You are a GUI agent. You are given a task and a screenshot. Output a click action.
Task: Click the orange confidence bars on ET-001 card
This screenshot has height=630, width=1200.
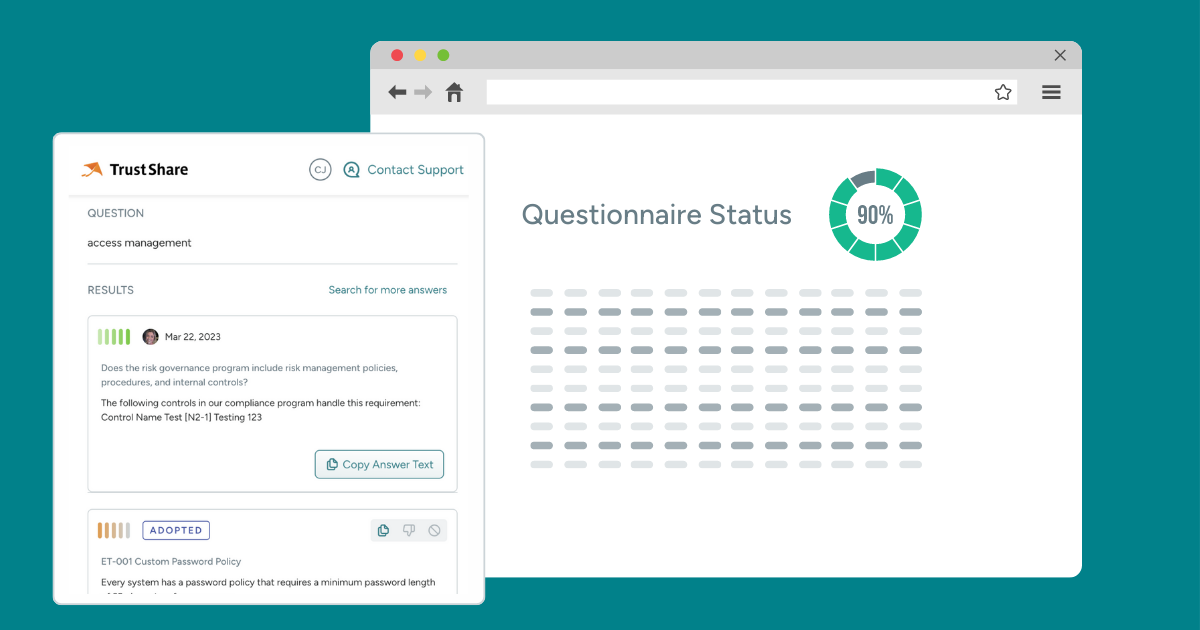point(114,530)
